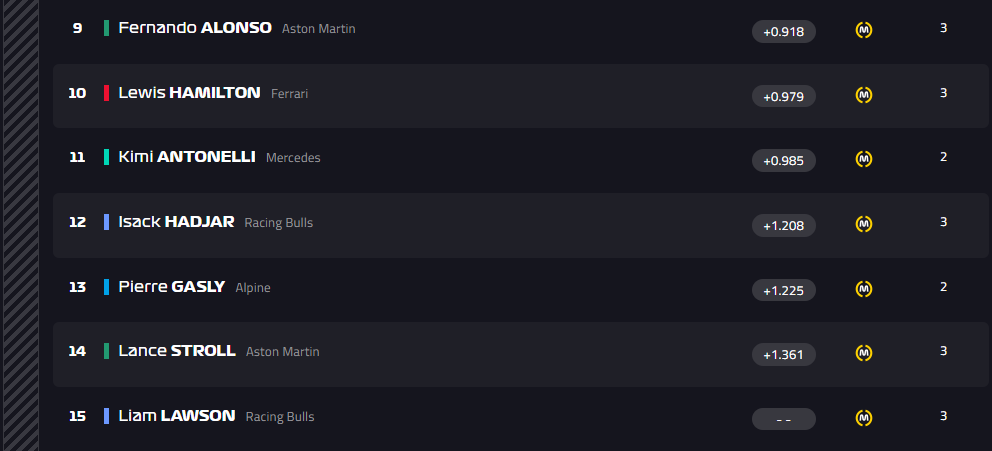Click the +0.918 gap badge
This screenshot has width=992, height=451.
784,31
